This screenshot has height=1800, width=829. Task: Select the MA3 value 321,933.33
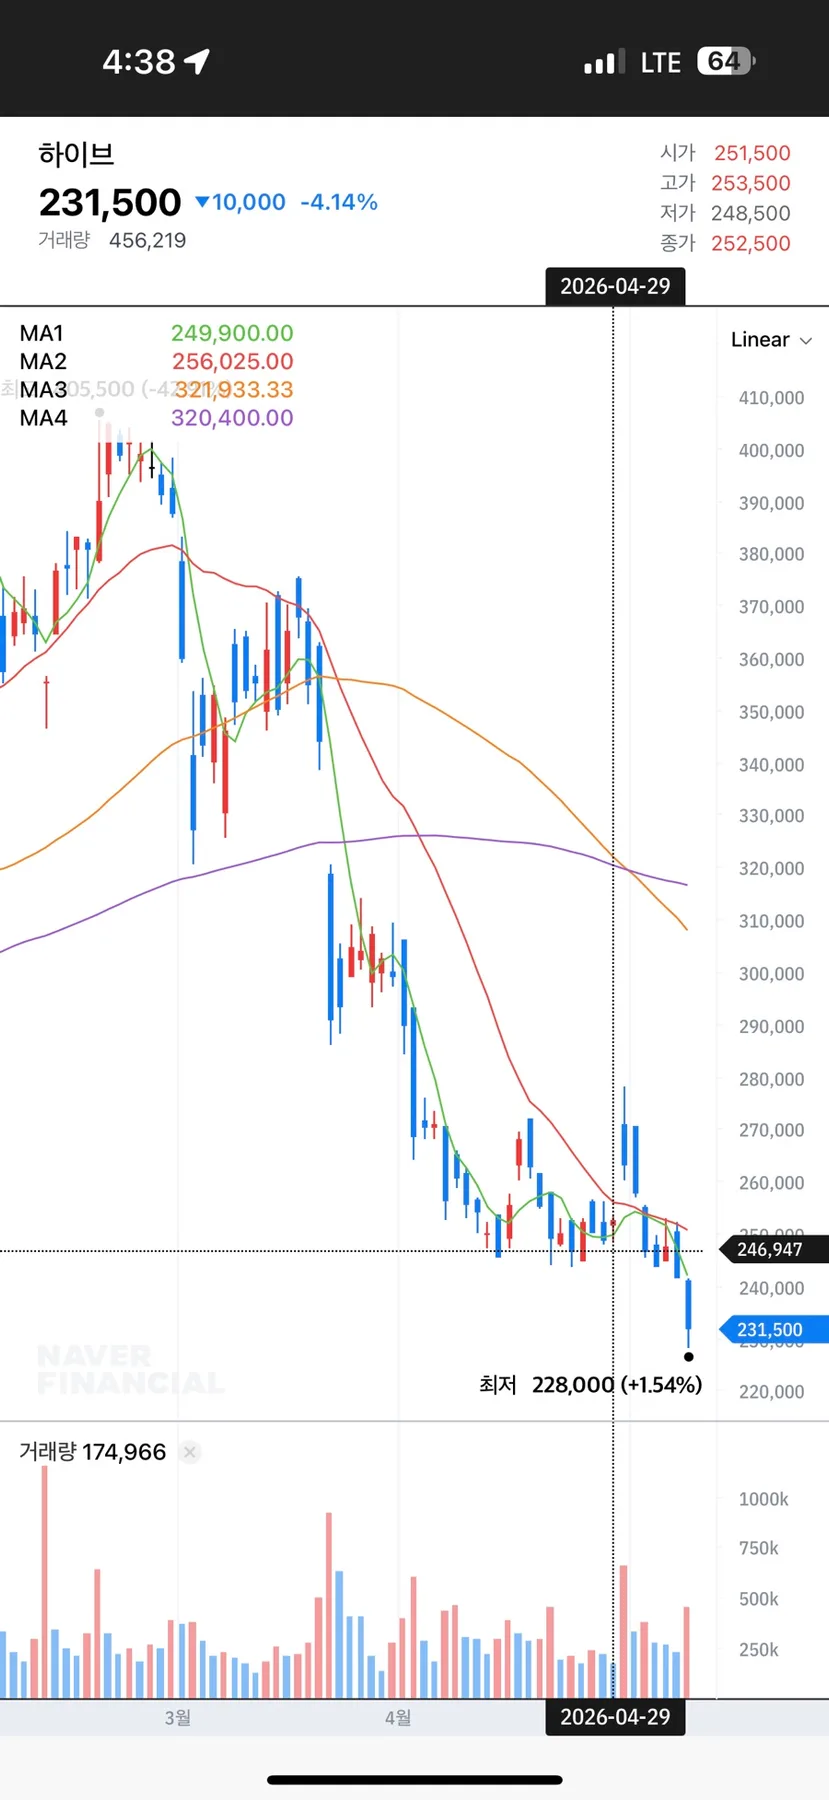point(234,389)
